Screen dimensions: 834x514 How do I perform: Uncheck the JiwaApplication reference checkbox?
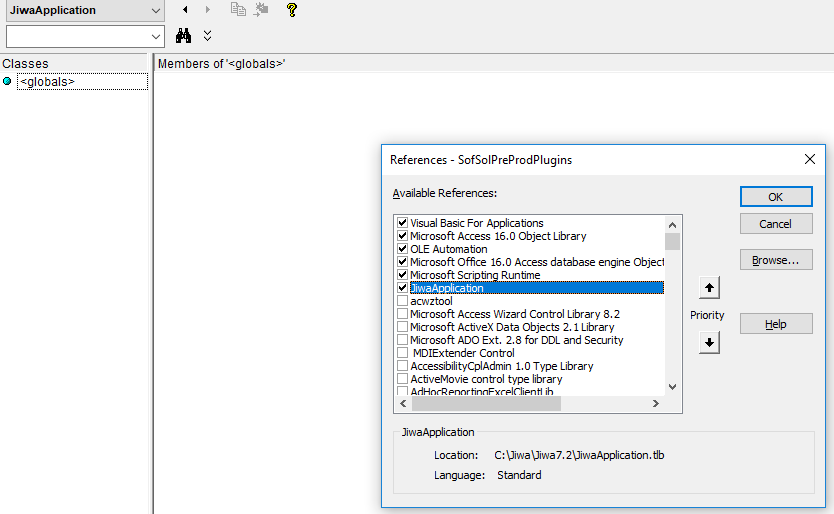(x=402, y=288)
